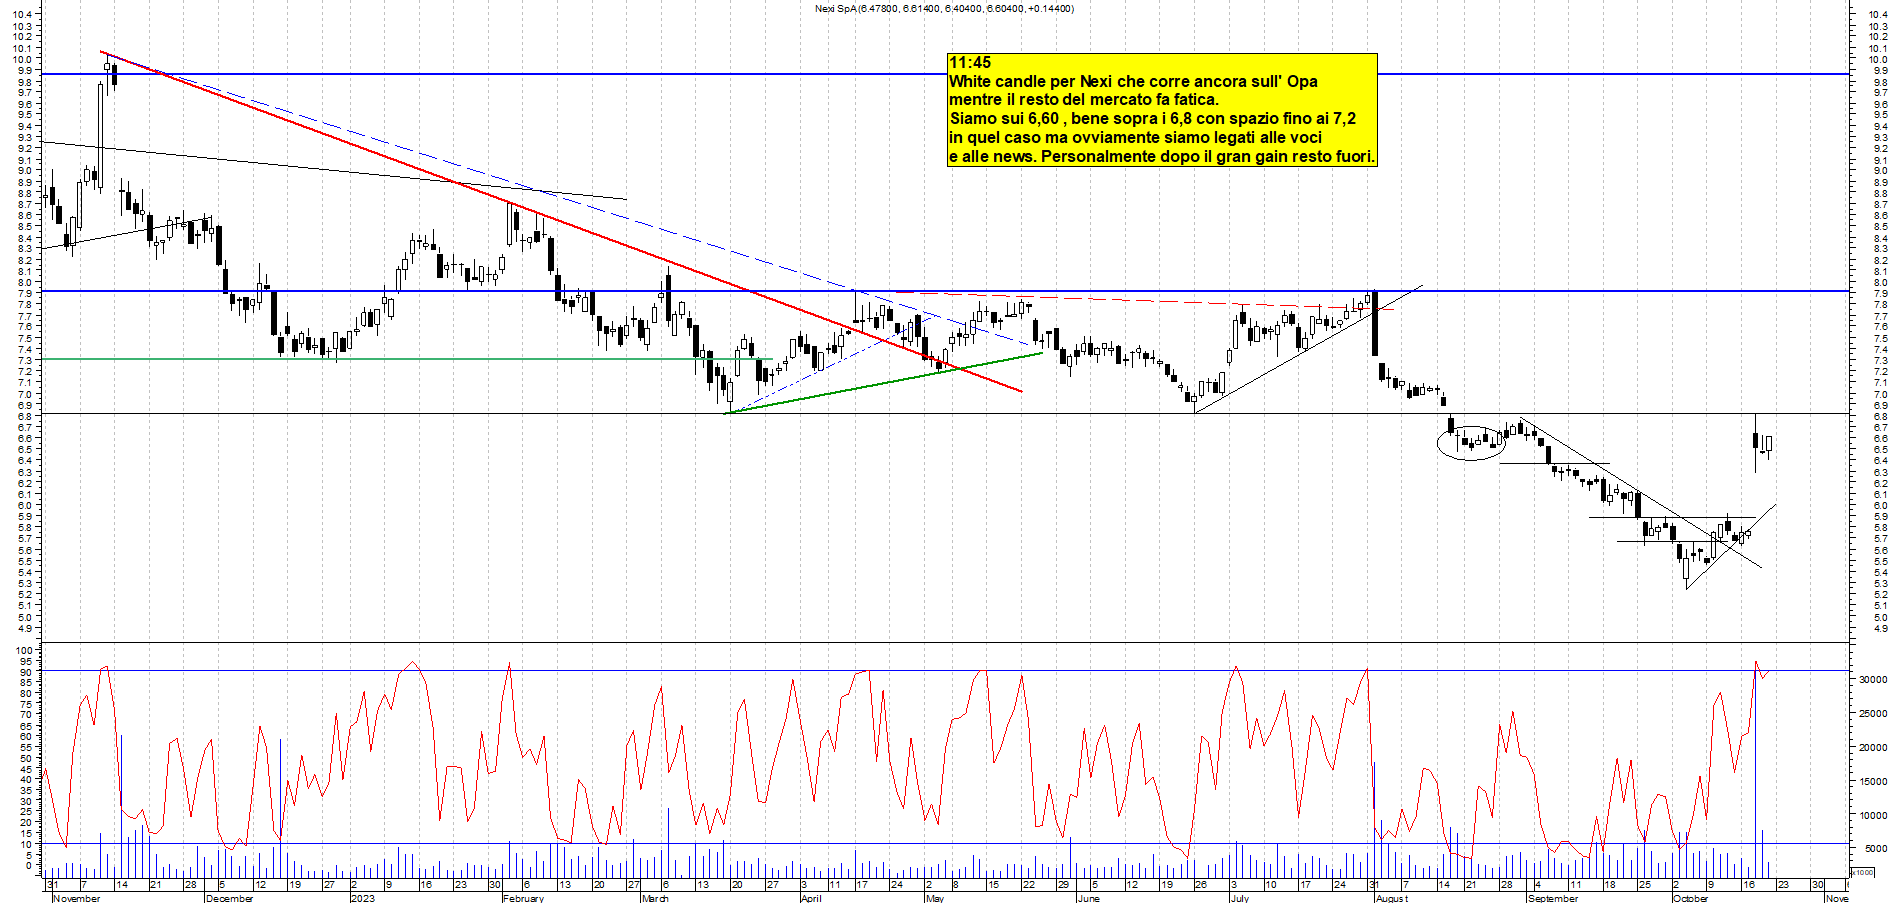
Task: Click the "April" month label
Action: click(x=811, y=898)
